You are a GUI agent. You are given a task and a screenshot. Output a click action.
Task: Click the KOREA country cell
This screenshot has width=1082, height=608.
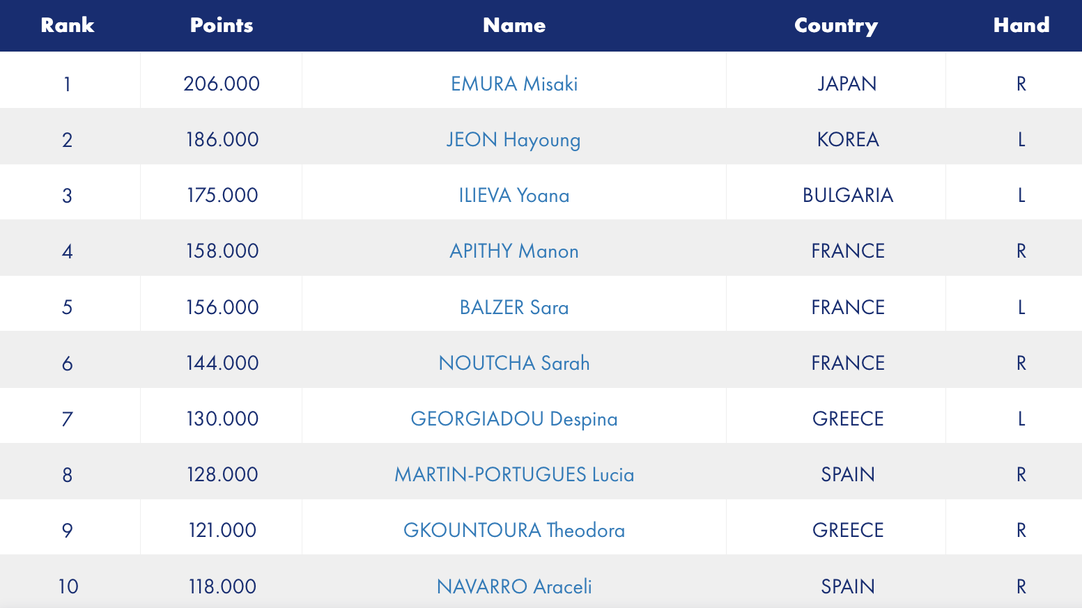point(847,140)
